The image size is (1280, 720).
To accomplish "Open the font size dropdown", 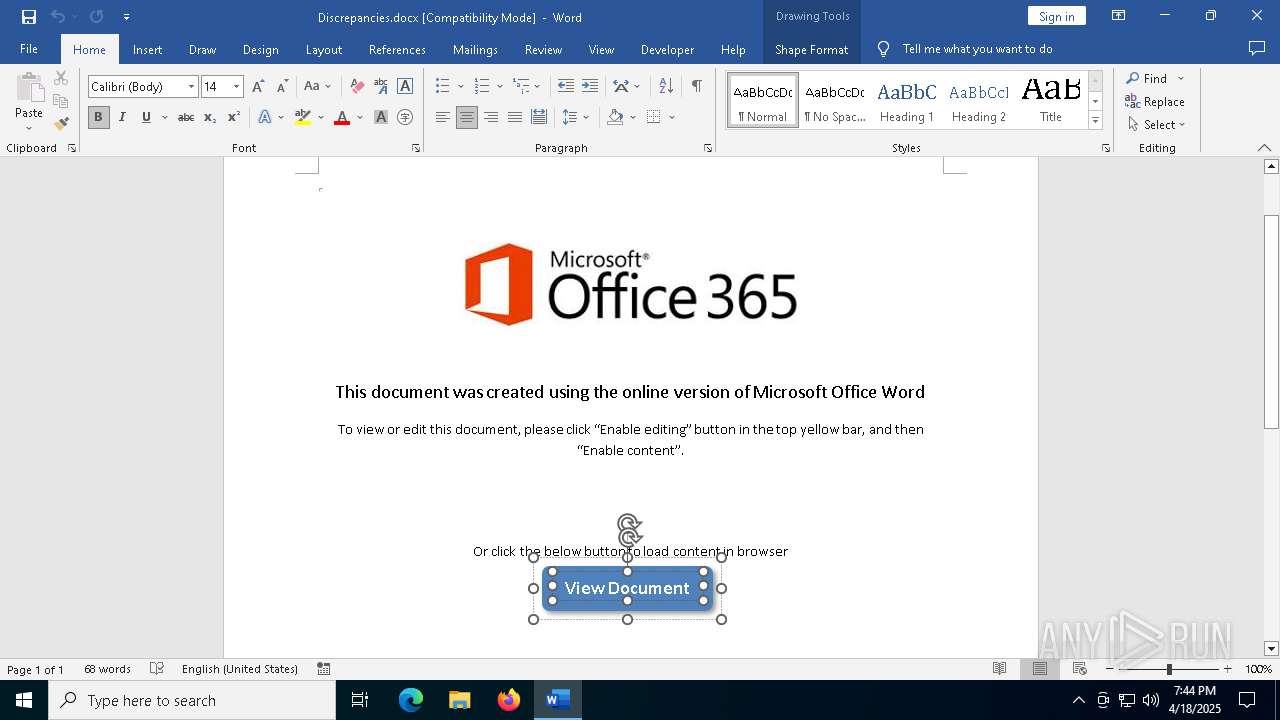I will click(236, 87).
